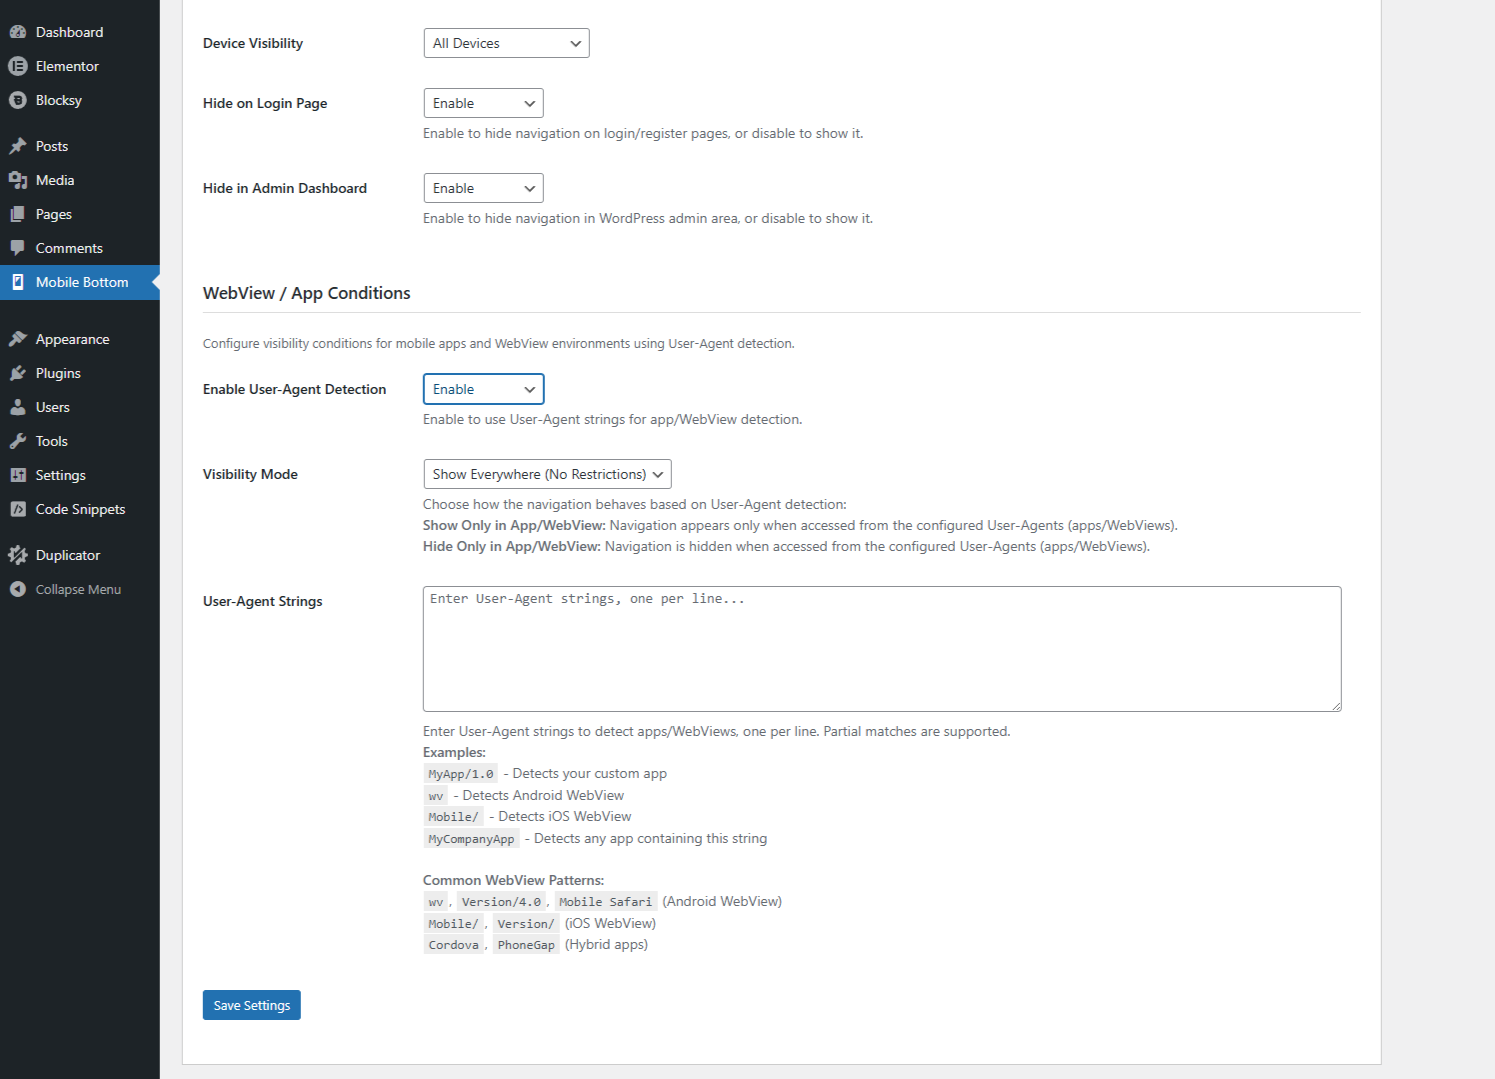Click the Plugins plug icon
1495x1079 pixels.
17,373
